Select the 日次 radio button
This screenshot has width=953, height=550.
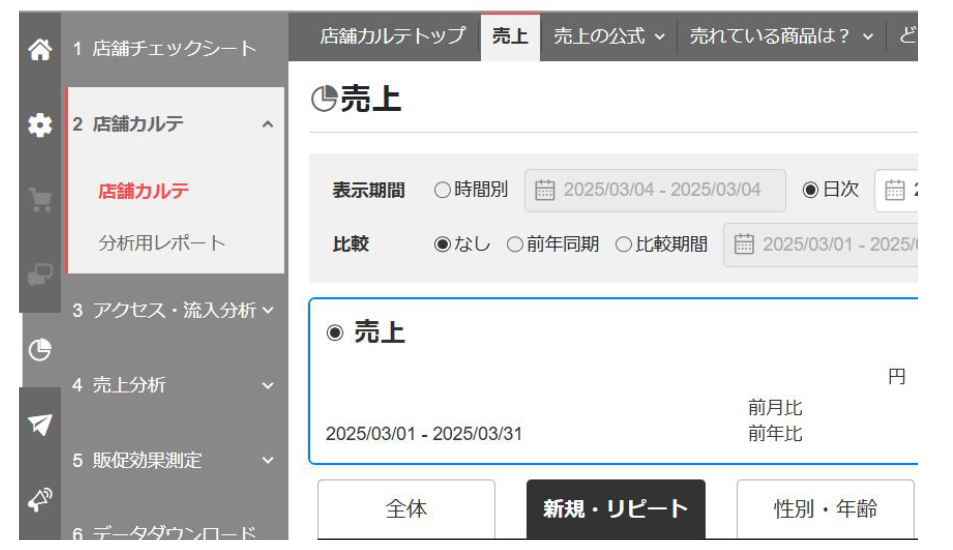(x=810, y=190)
